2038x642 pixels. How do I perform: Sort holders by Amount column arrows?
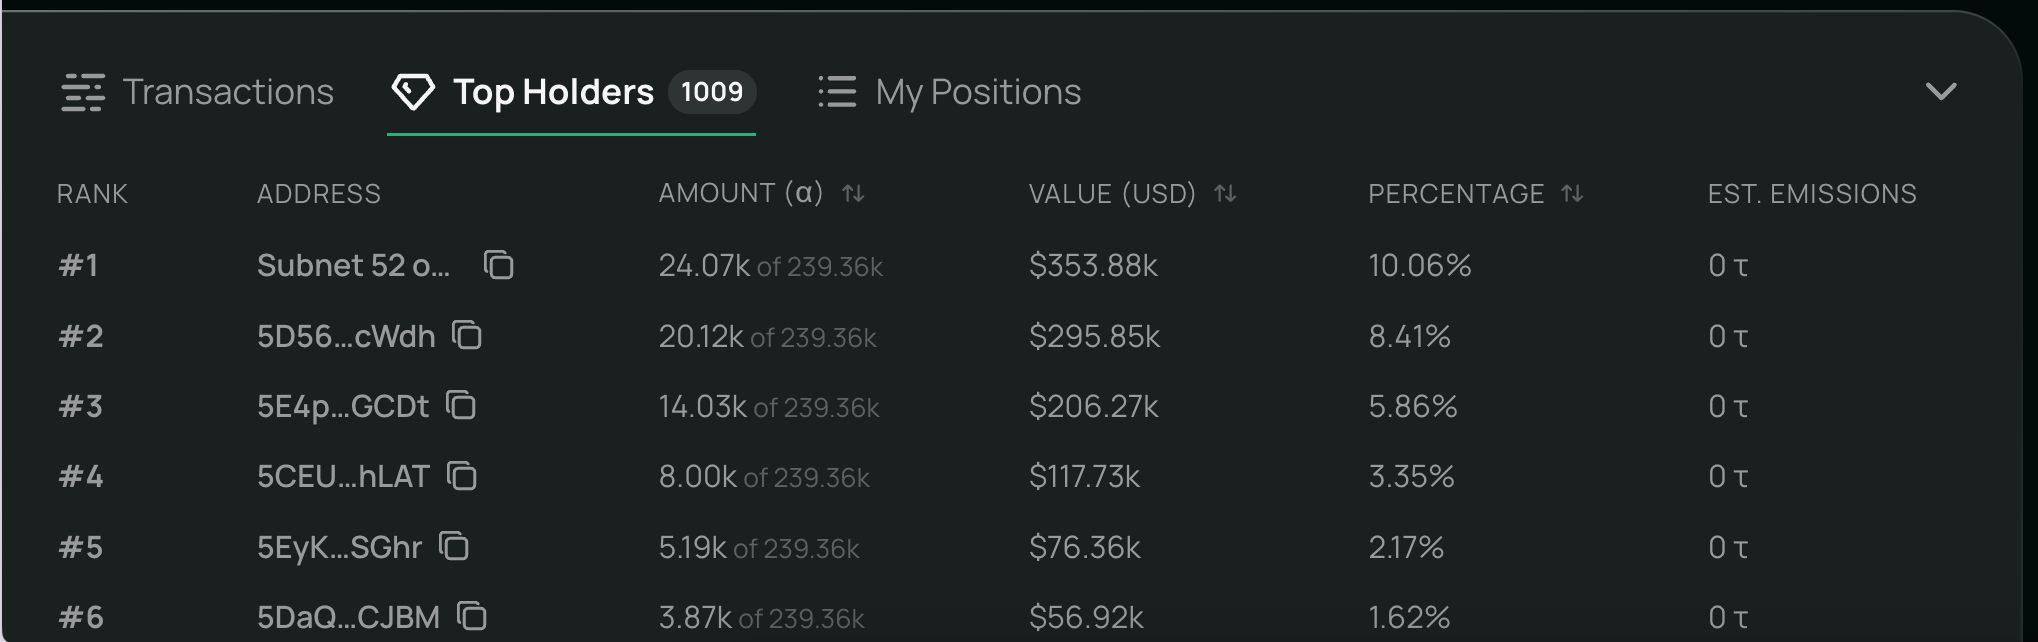click(x=853, y=193)
